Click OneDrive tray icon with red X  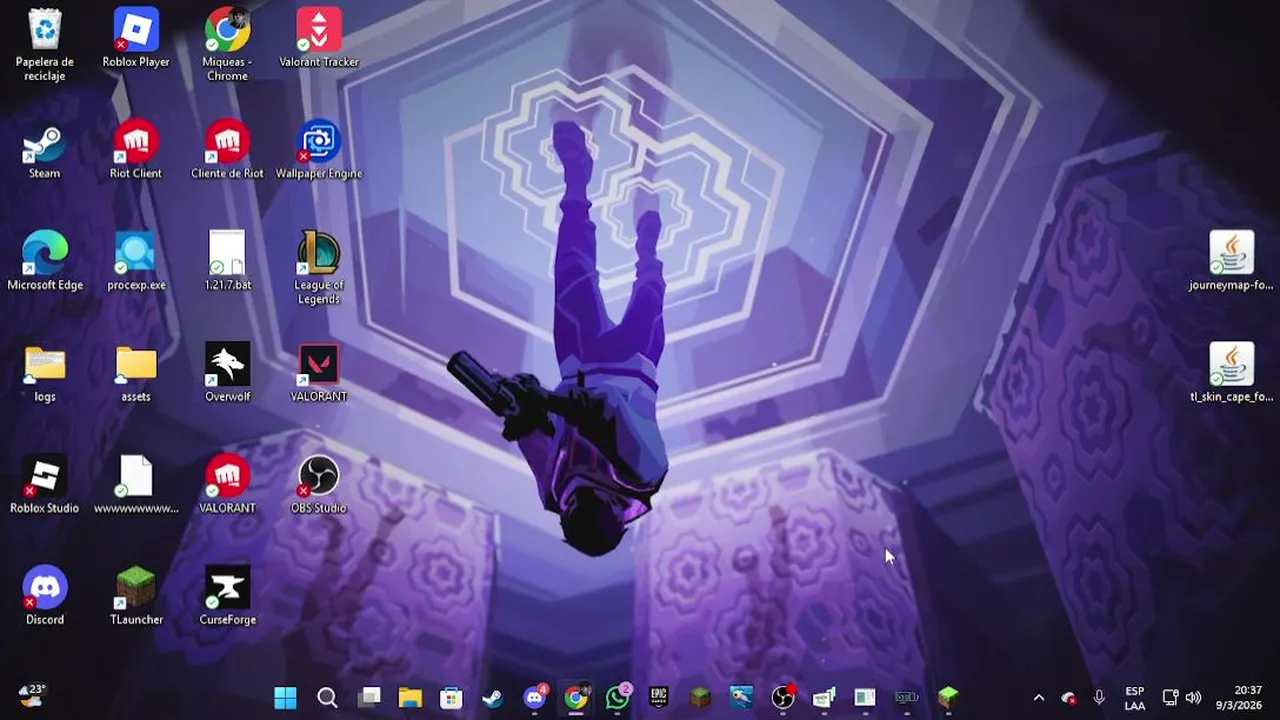coord(1068,698)
